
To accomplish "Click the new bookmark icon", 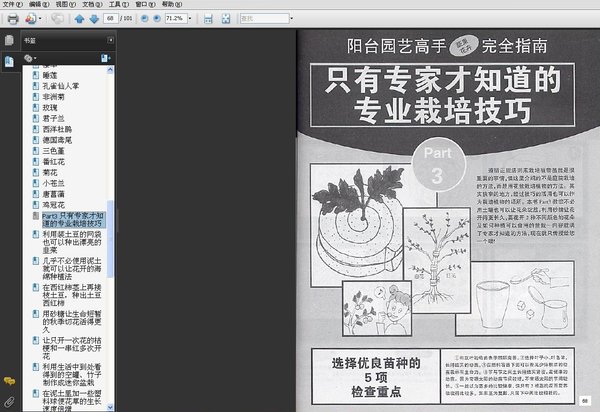I will [105, 58].
